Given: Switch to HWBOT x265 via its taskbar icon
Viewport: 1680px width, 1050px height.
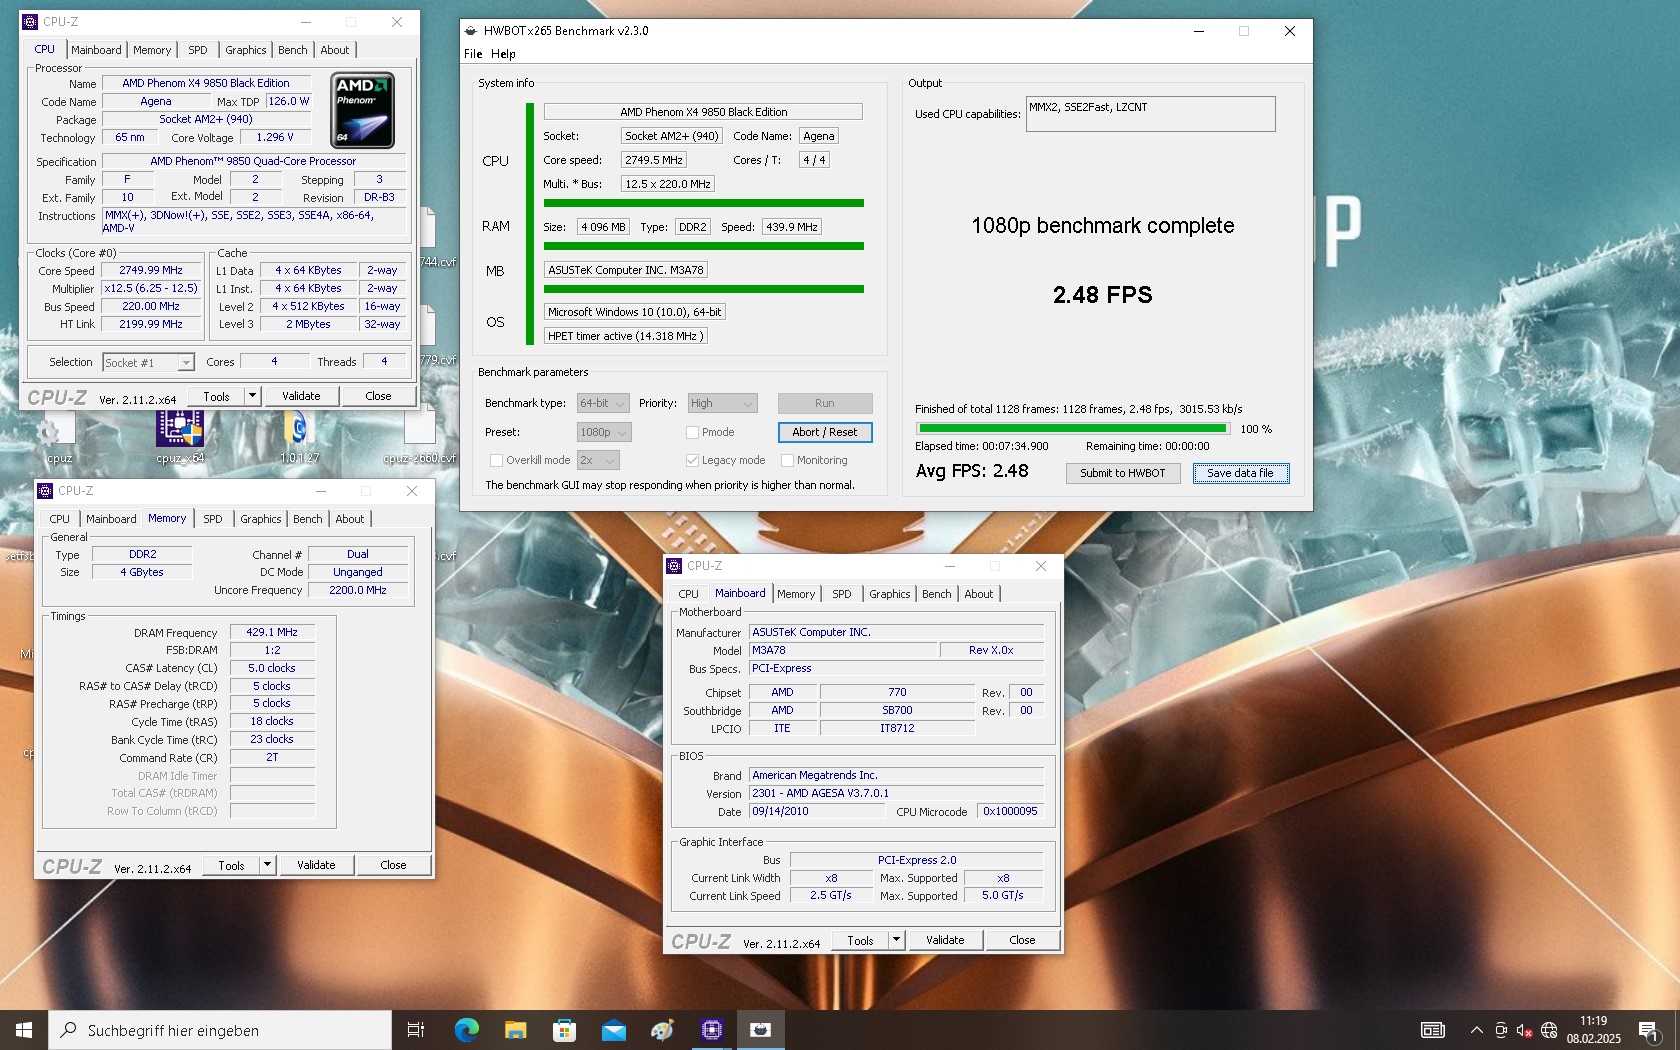Looking at the screenshot, I should pos(761,1030).
